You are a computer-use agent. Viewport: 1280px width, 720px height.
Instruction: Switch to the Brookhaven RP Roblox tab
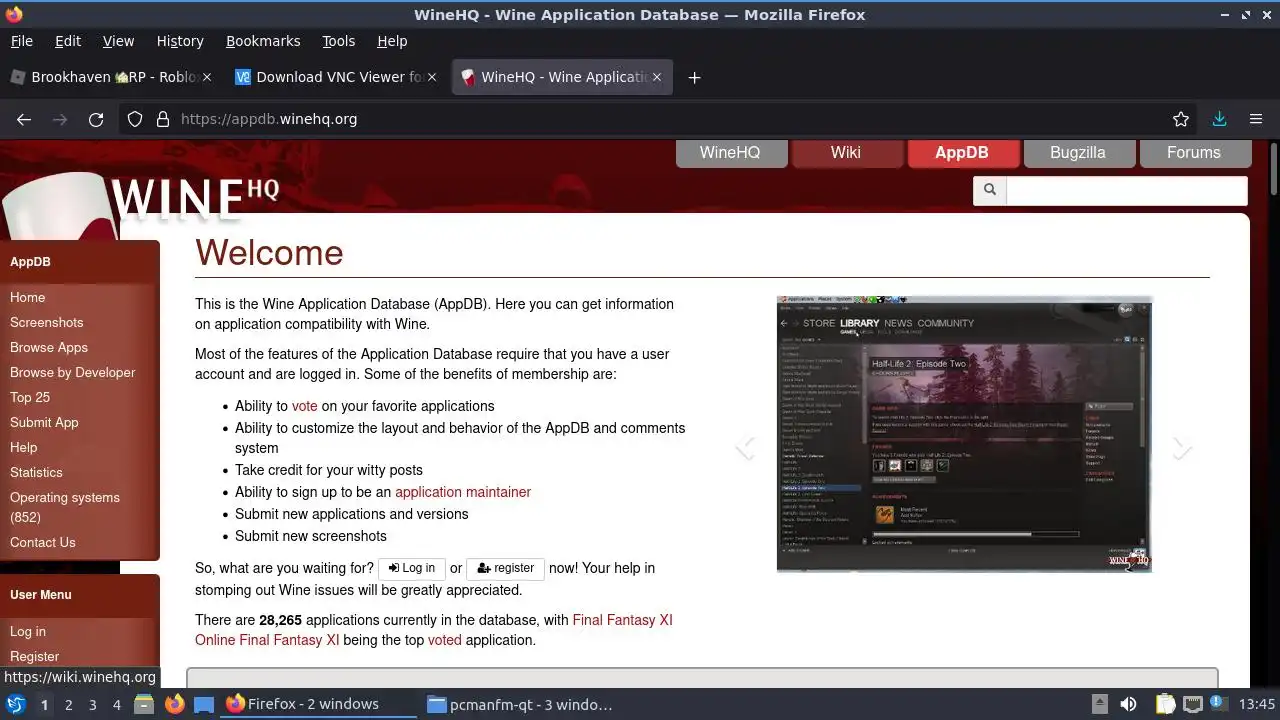[112, 77]
